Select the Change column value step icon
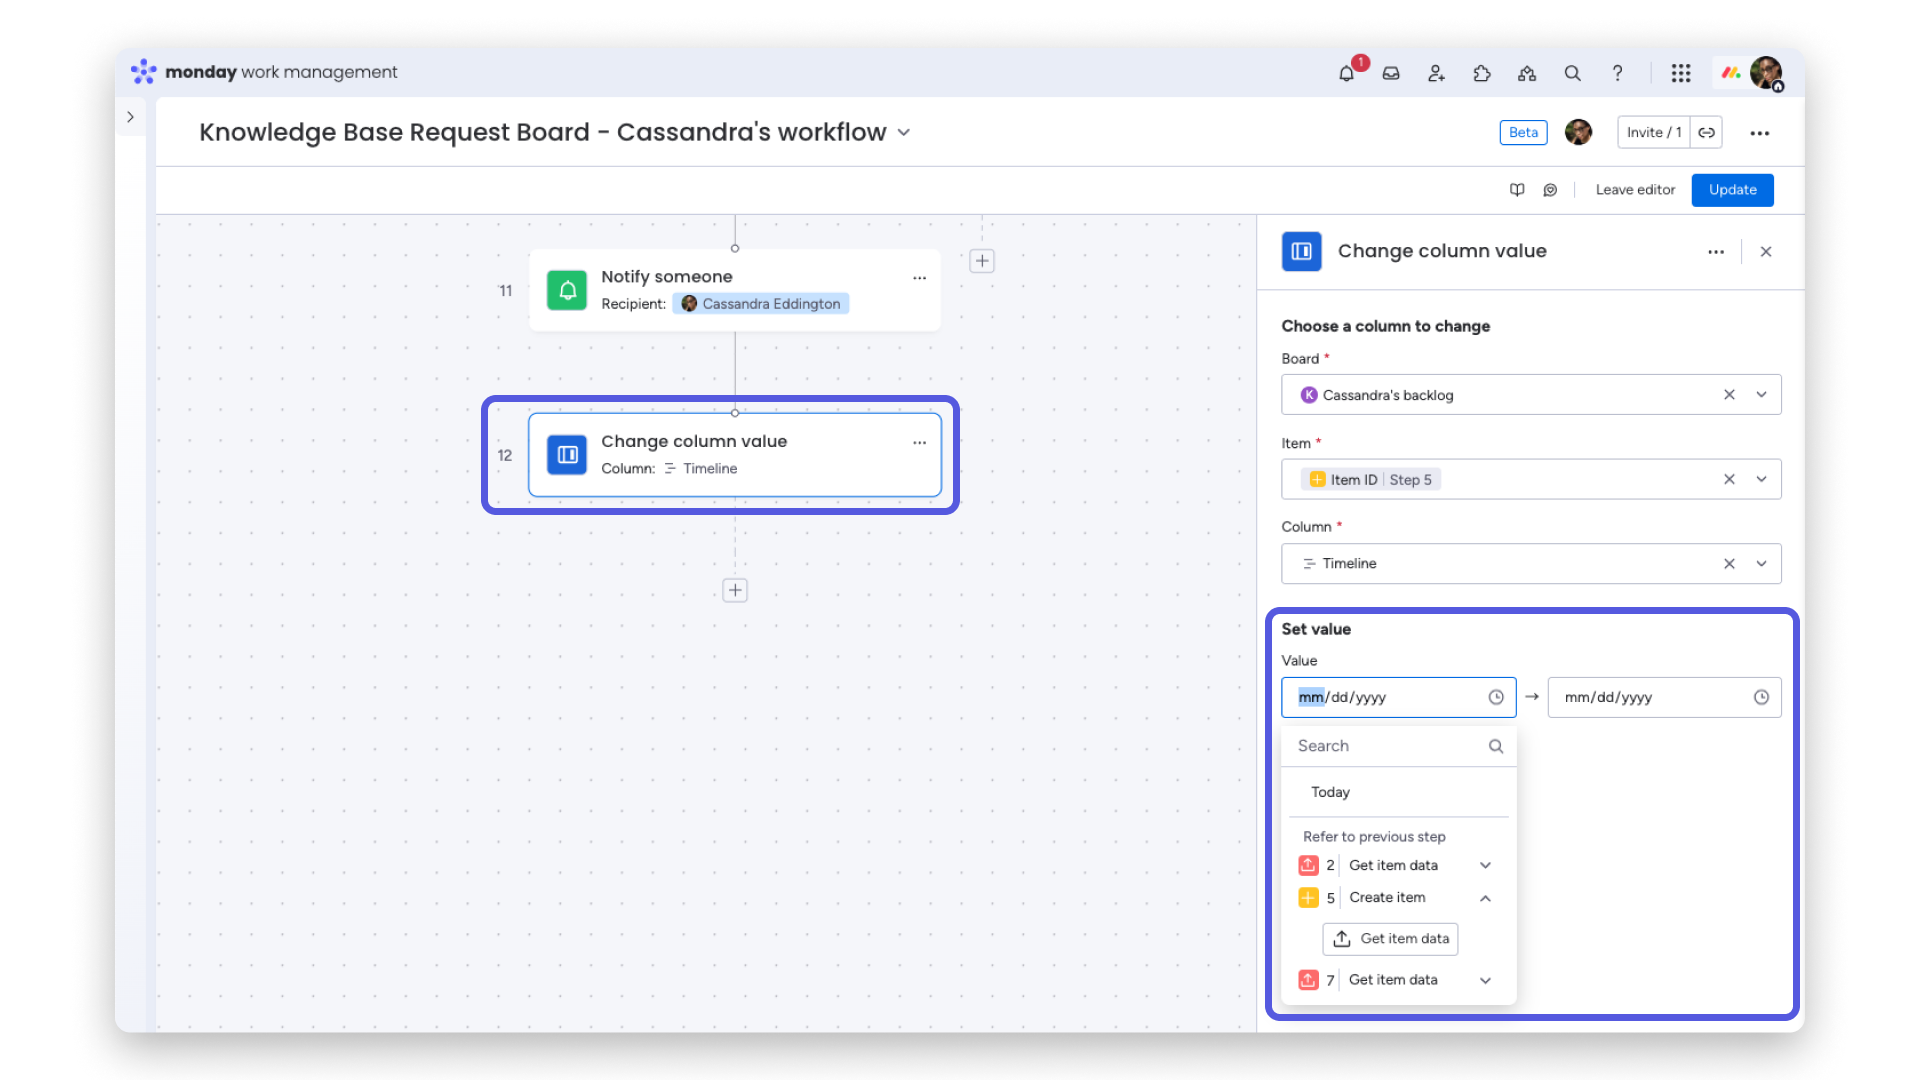 567,455
